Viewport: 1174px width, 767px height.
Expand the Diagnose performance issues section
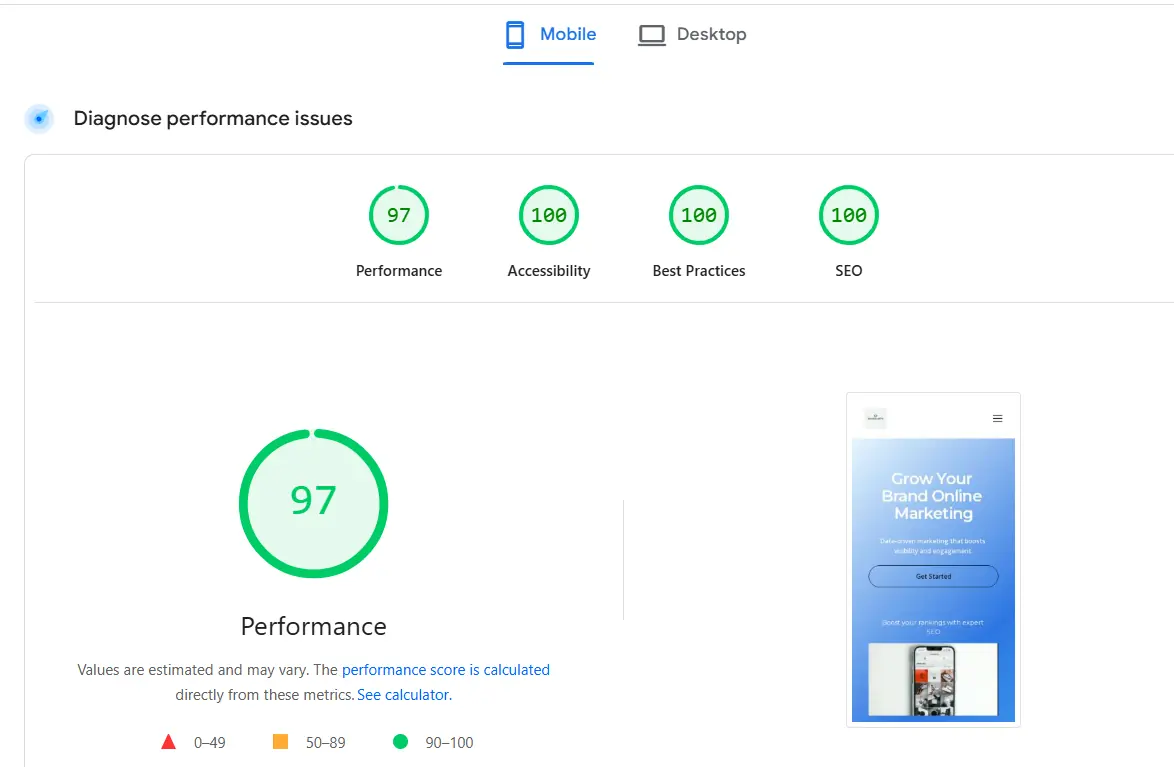point(212,118)
